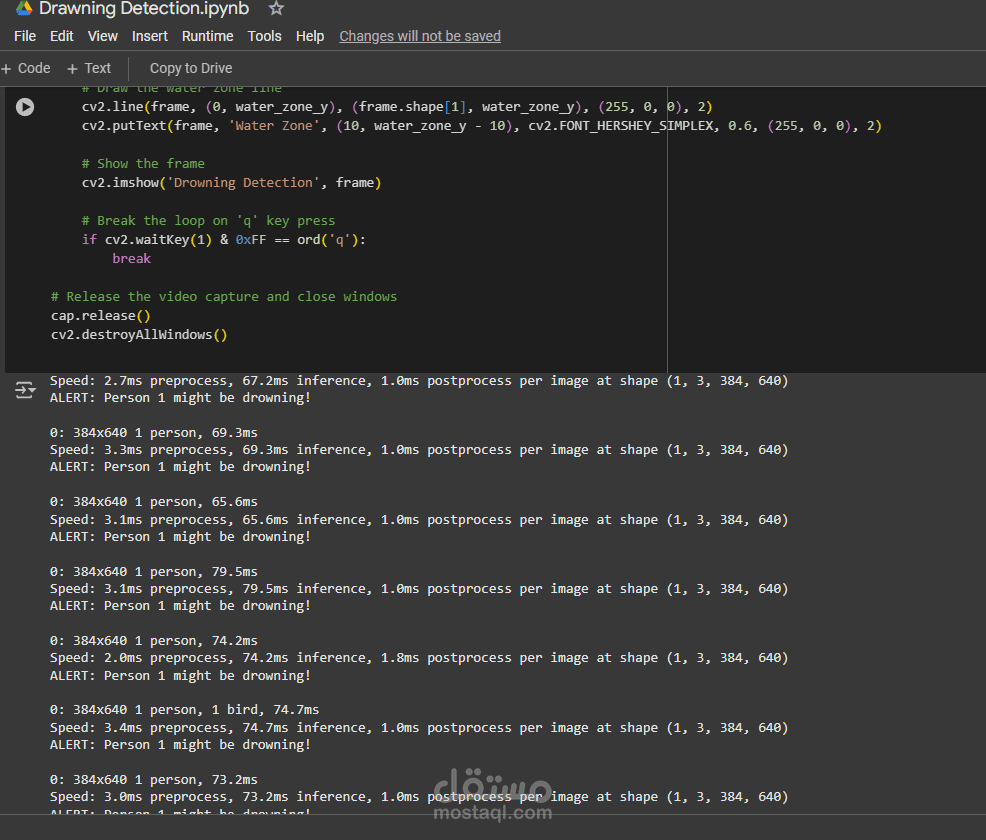Open the Help menu
The width and height of the screenshot is (986, 840).
pyautogui.click(x=310, y=36)
